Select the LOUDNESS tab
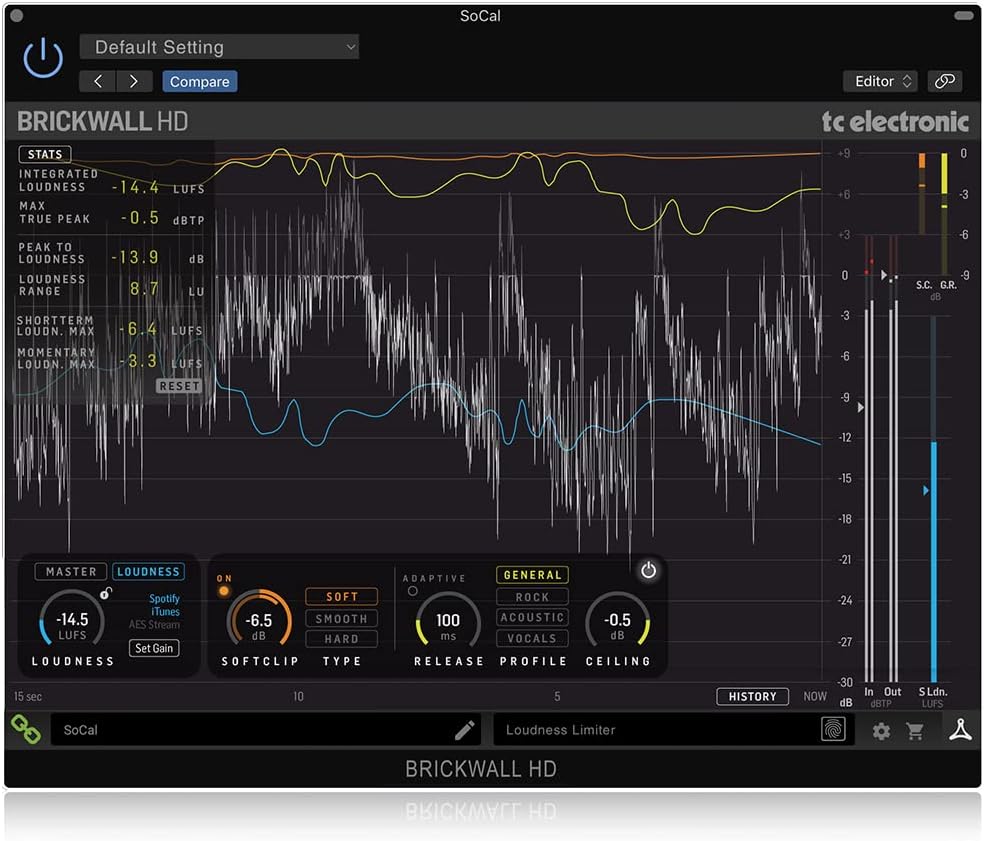984x841 pixels. click(x=148, y=571)
